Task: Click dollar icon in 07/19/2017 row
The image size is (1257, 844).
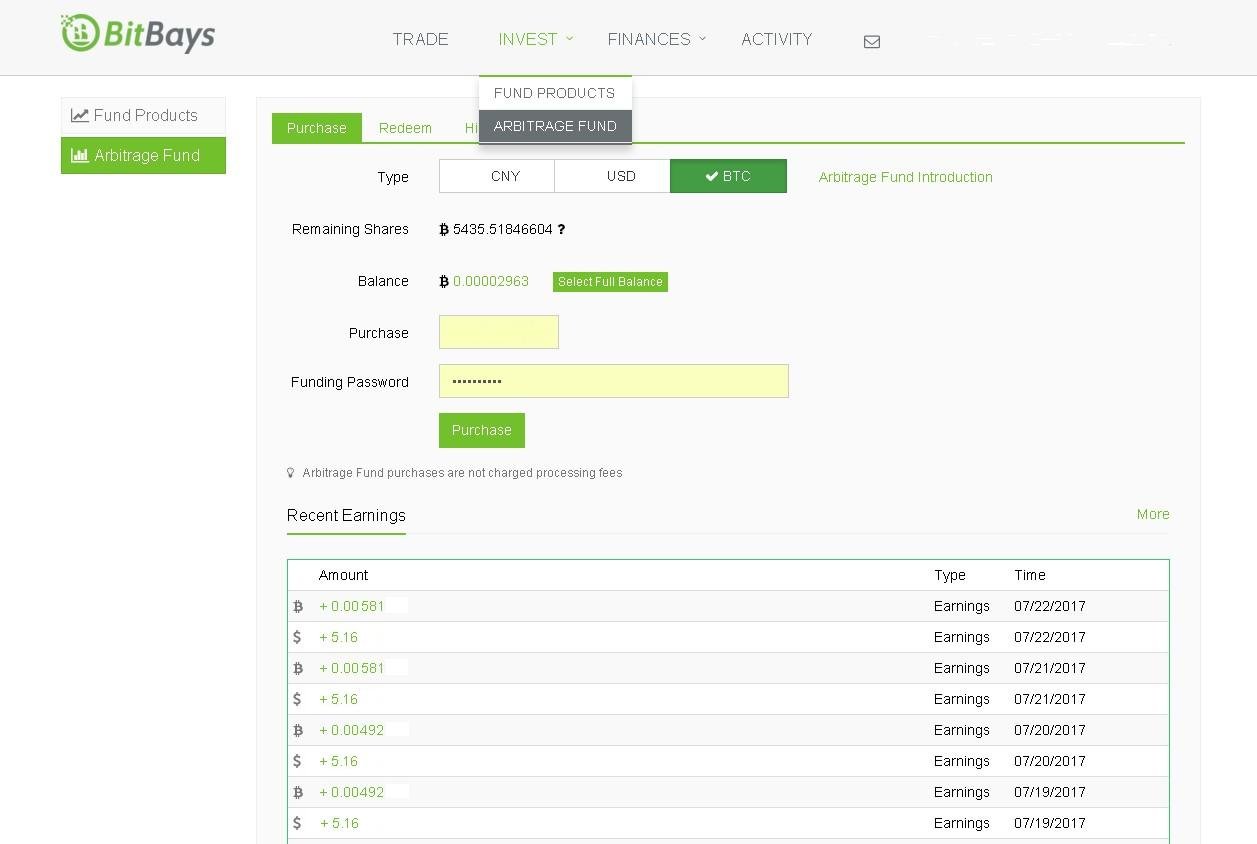Action: pyautogui.click(x=297, y=823)
